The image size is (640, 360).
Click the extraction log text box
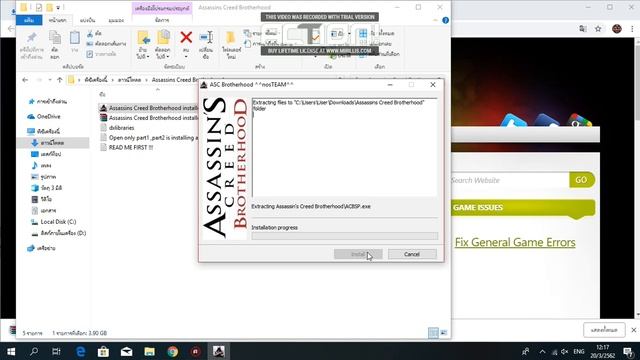[x=344, y=148]
